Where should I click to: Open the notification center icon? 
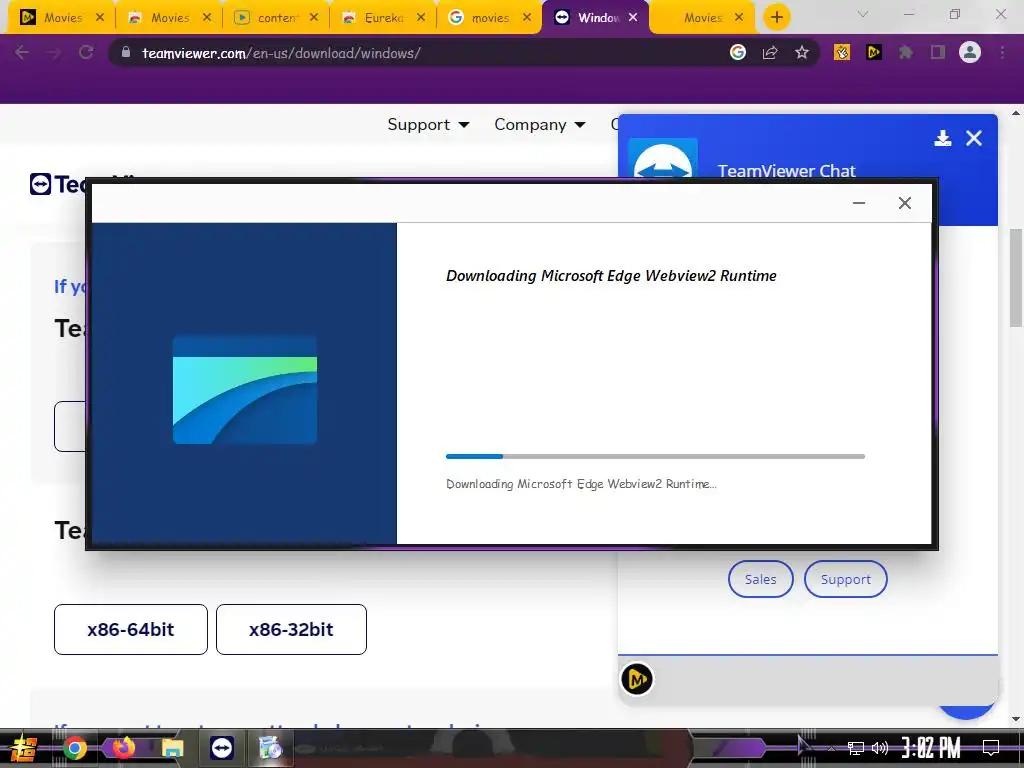[x=991, y=748]
